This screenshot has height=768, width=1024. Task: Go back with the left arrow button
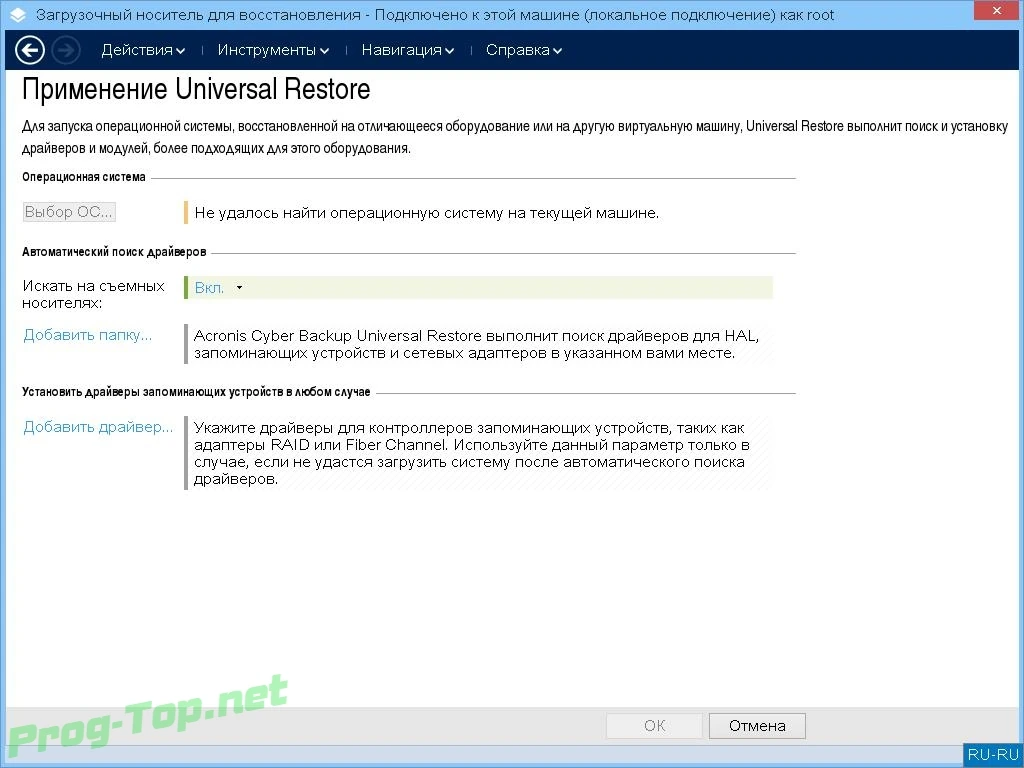pyautogui.click(x=30, y=50)
